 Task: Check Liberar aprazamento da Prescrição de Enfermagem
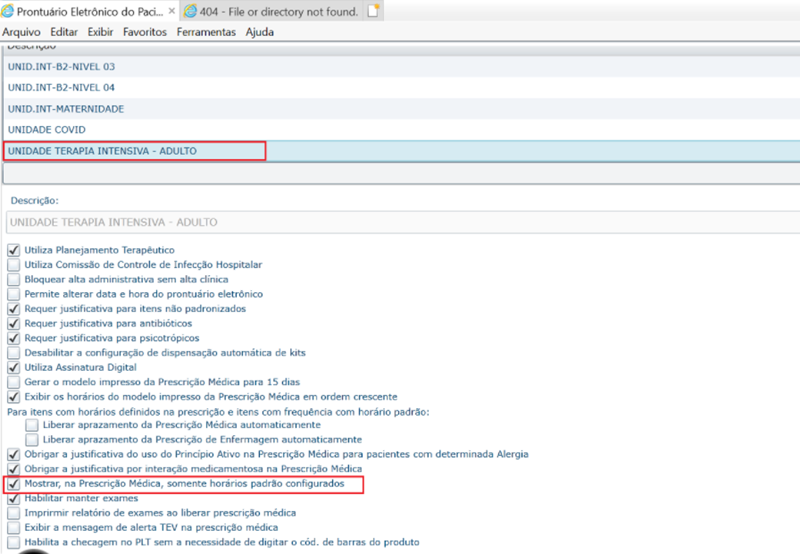point(32,440)
